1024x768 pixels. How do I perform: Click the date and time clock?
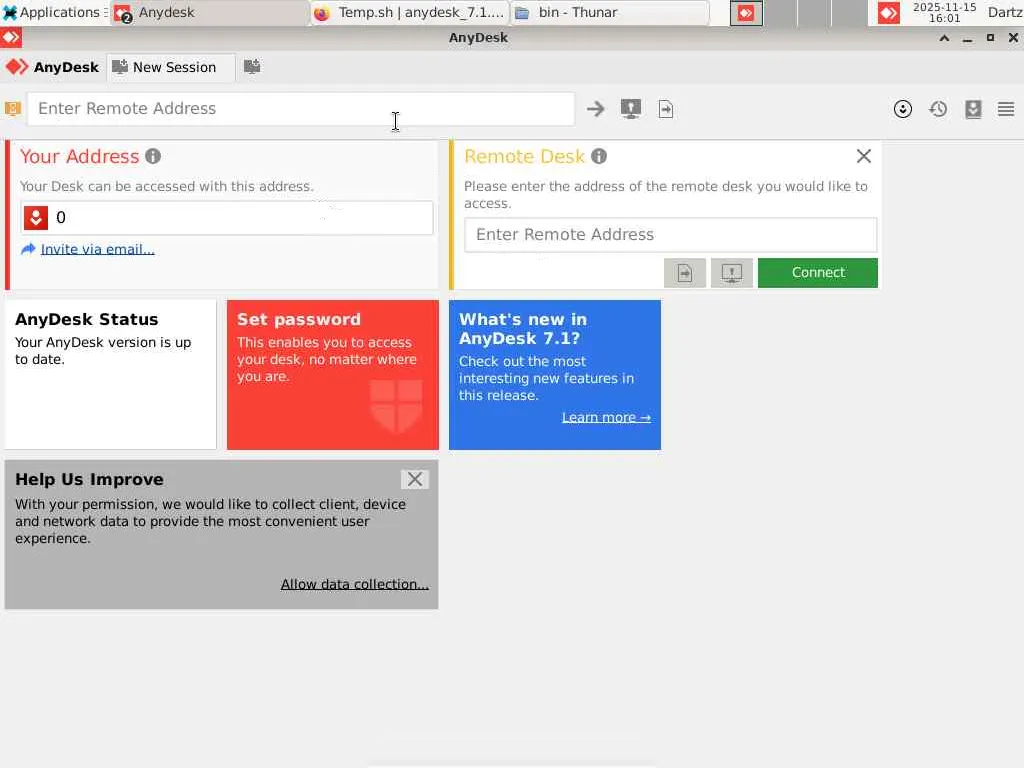click(944, 12)
